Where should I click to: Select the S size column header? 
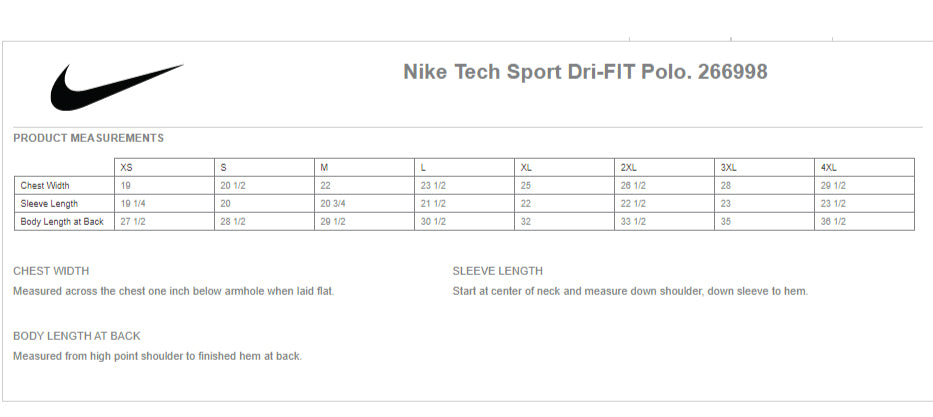(224, 167)
